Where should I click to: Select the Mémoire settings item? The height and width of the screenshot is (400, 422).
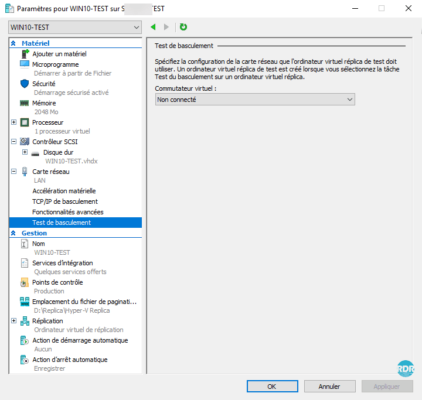(x=44, y=103)
